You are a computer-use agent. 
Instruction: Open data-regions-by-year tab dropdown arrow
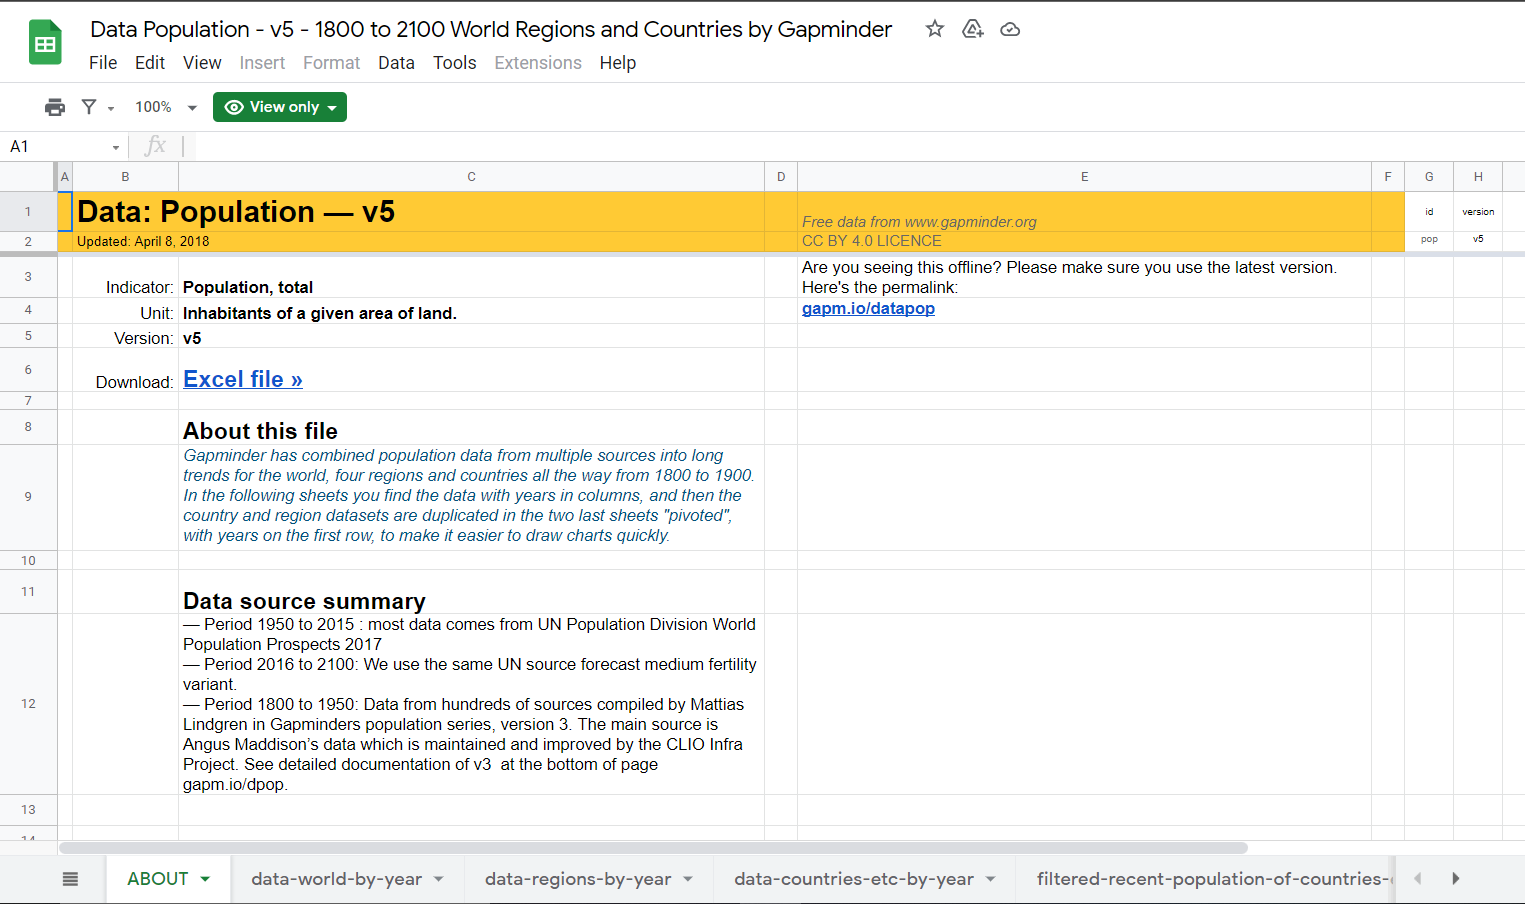tap(688, 879)
